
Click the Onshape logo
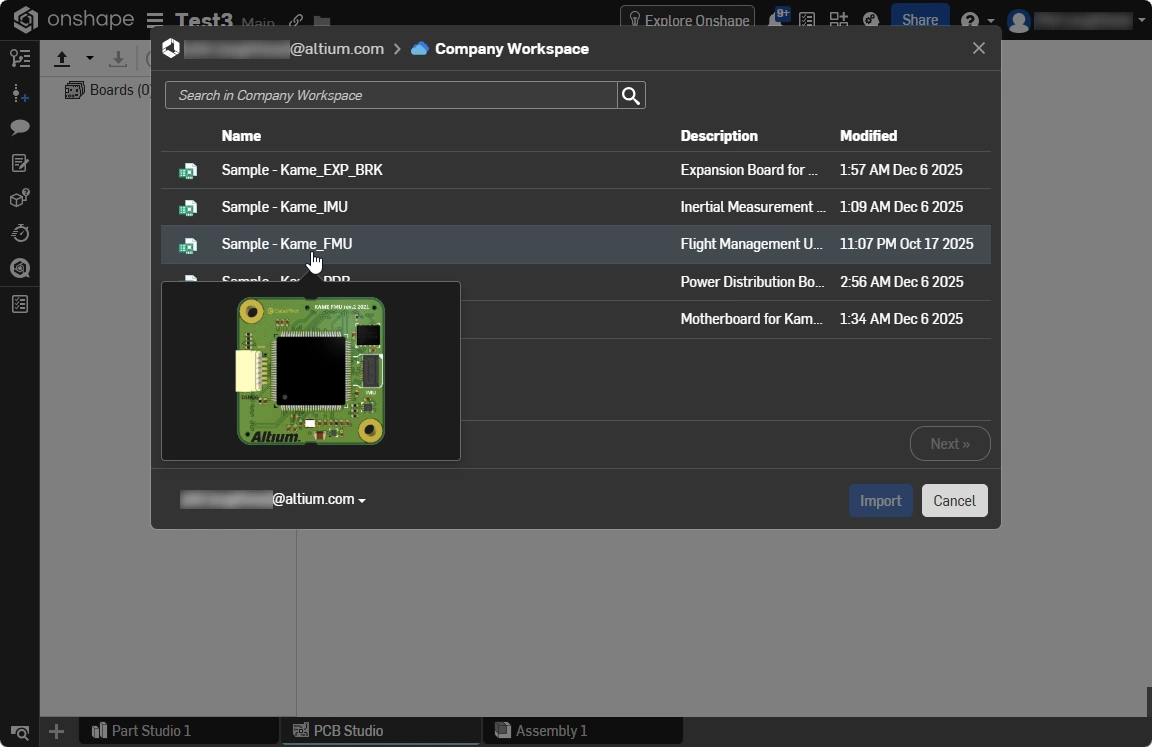[x=25, y=19]
